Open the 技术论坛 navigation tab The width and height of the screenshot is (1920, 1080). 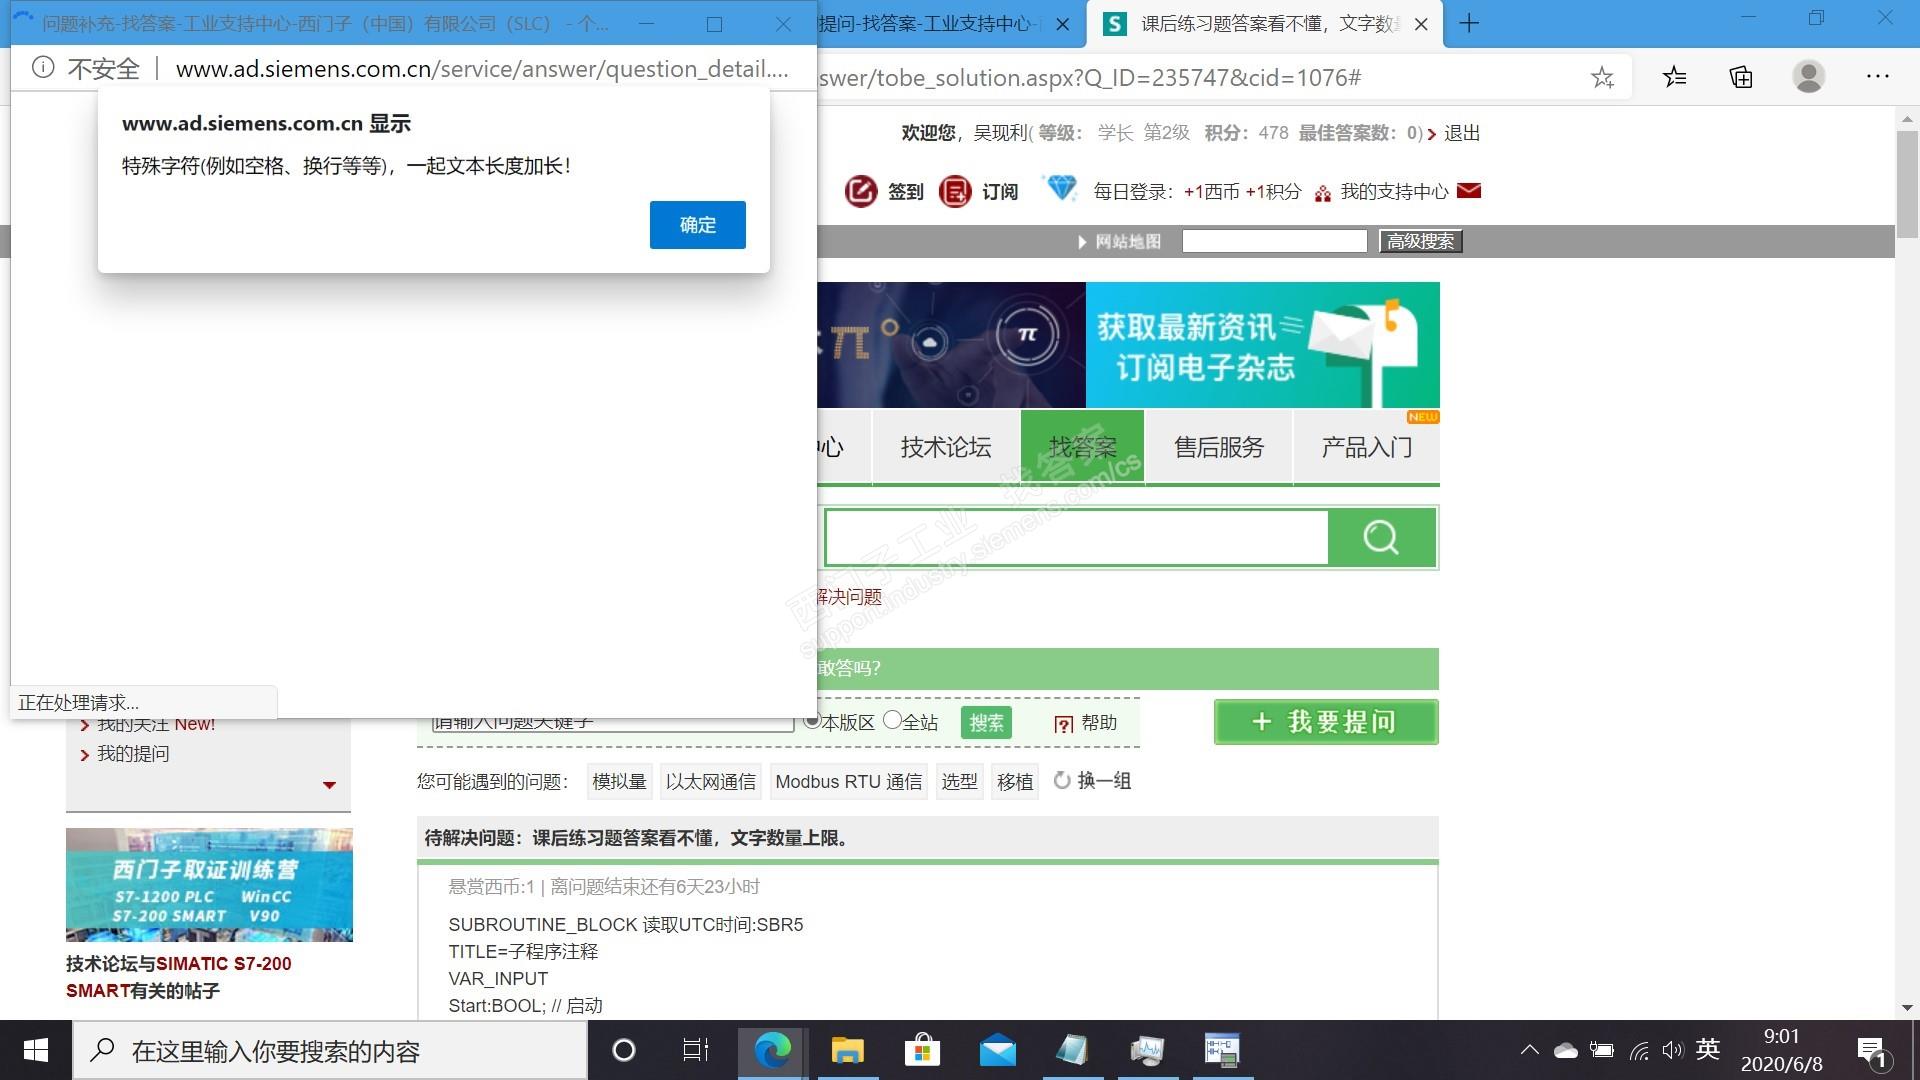(945, 447)
